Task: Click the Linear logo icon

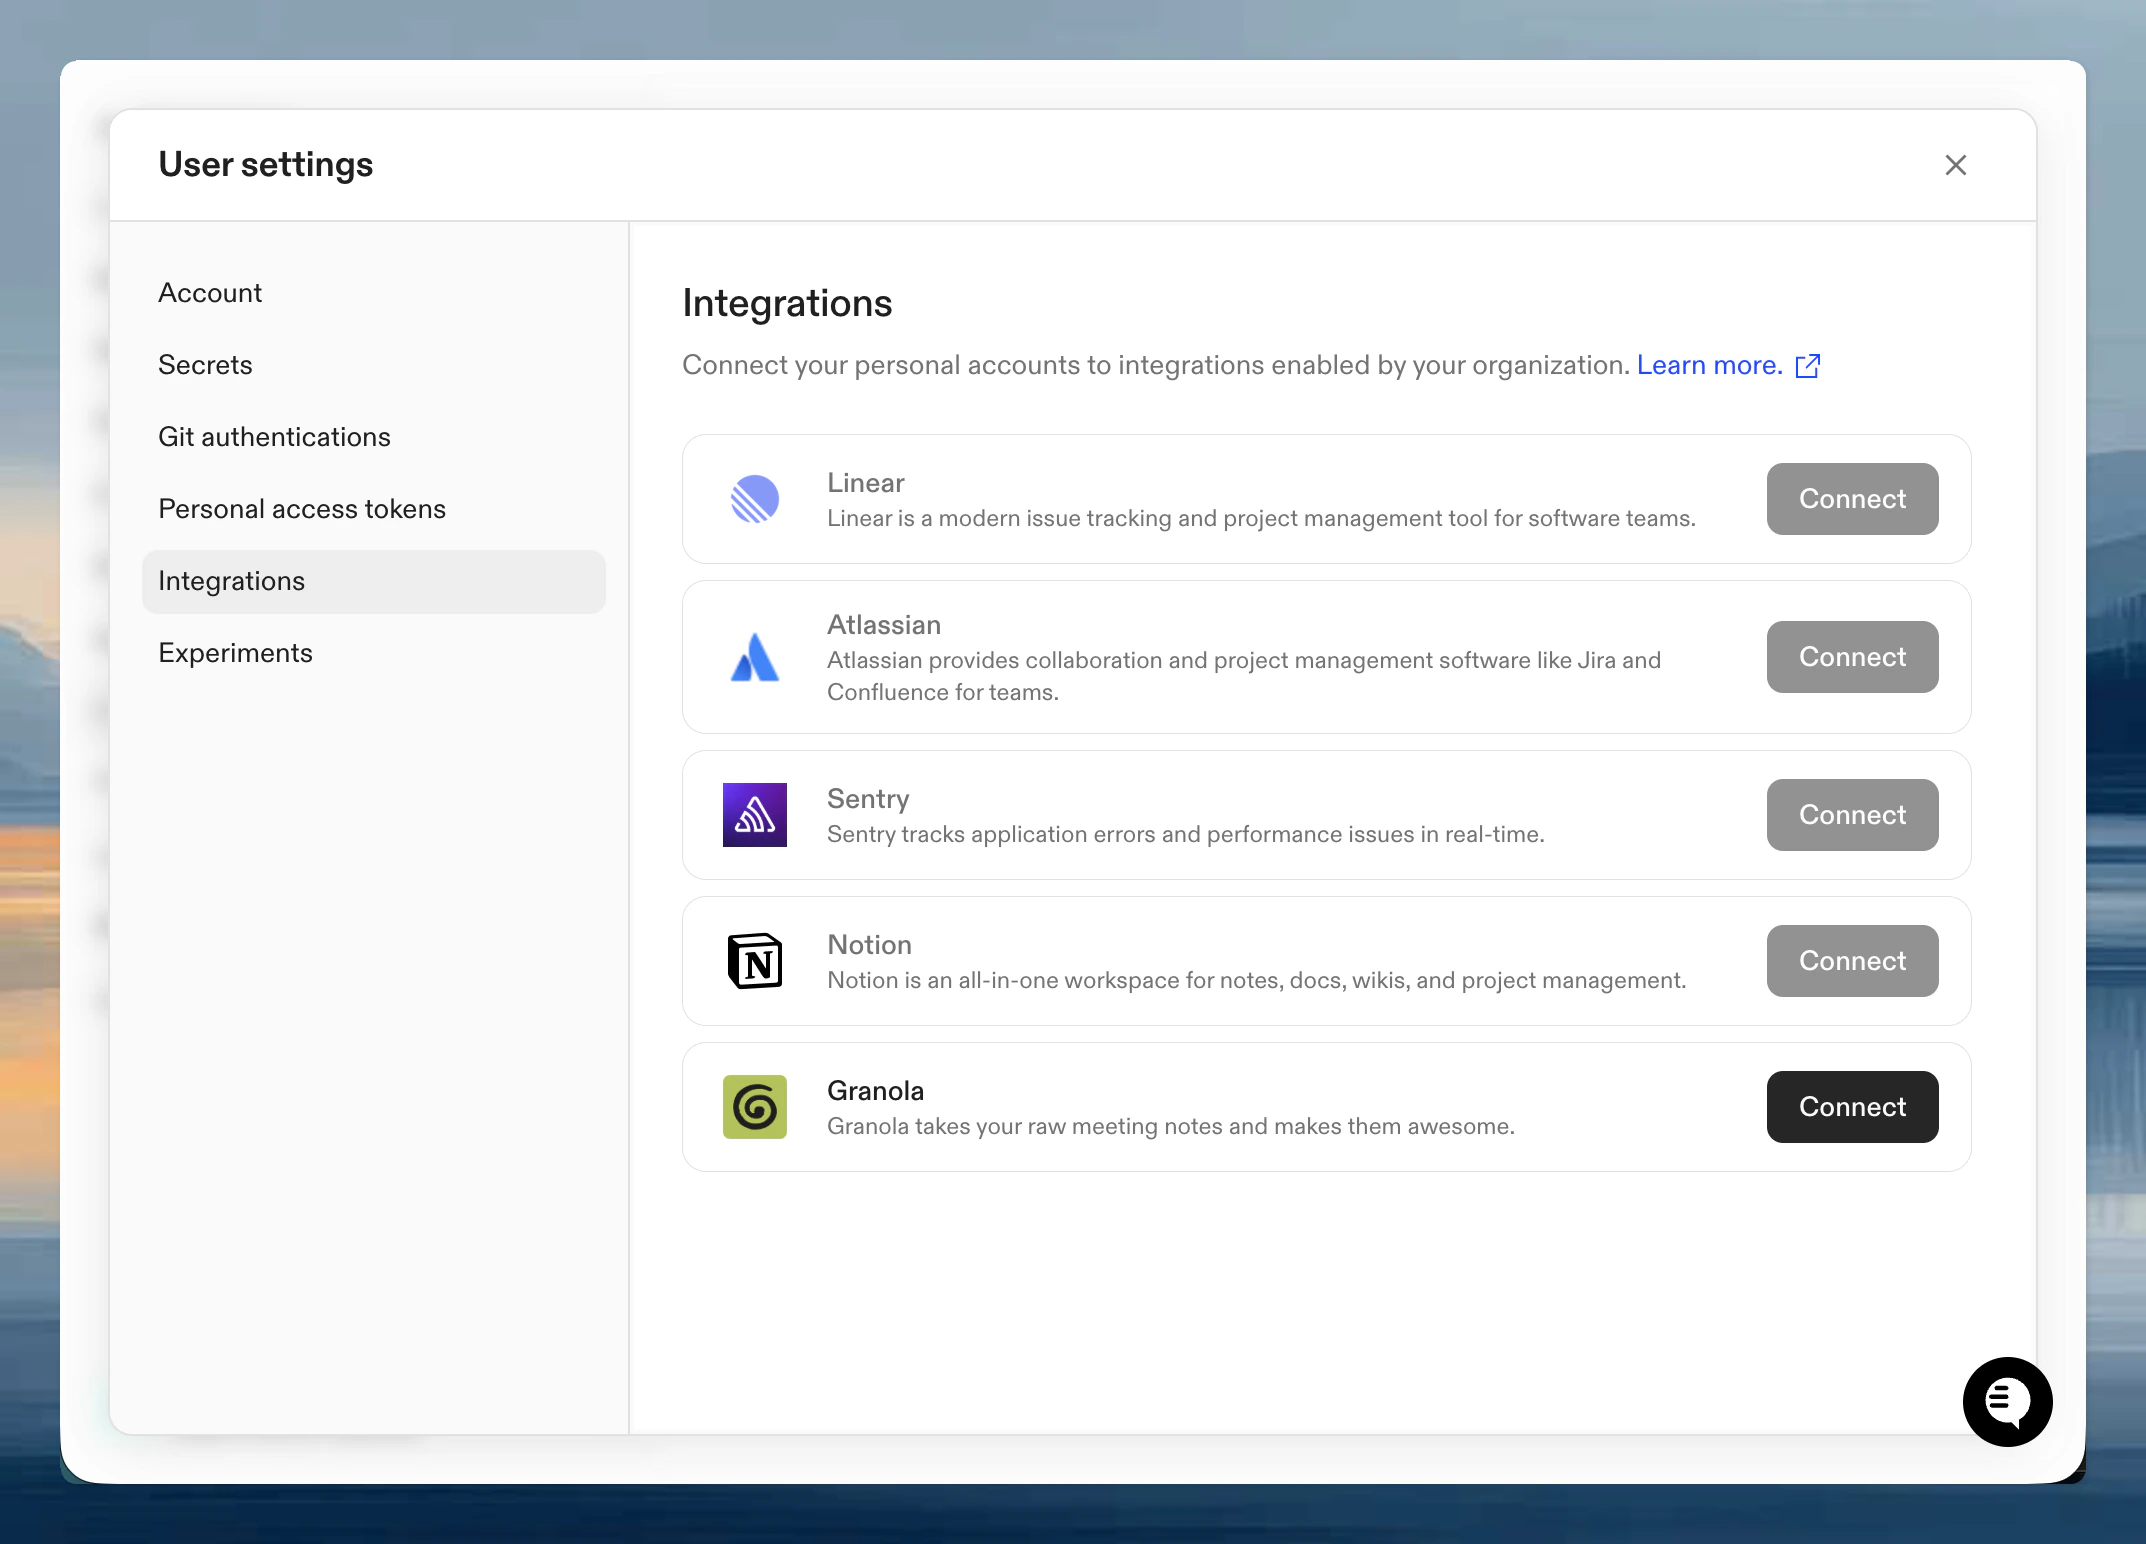Action: (754, 499)
